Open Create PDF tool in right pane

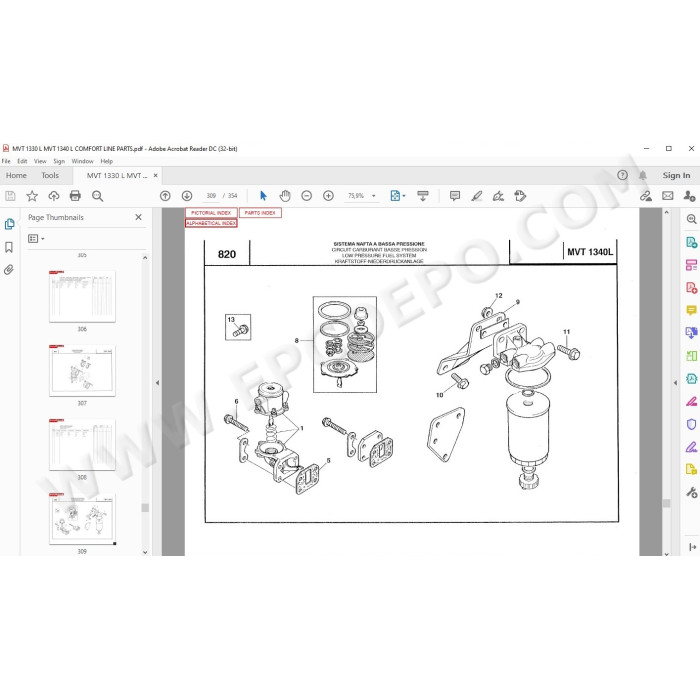point(692,287)
